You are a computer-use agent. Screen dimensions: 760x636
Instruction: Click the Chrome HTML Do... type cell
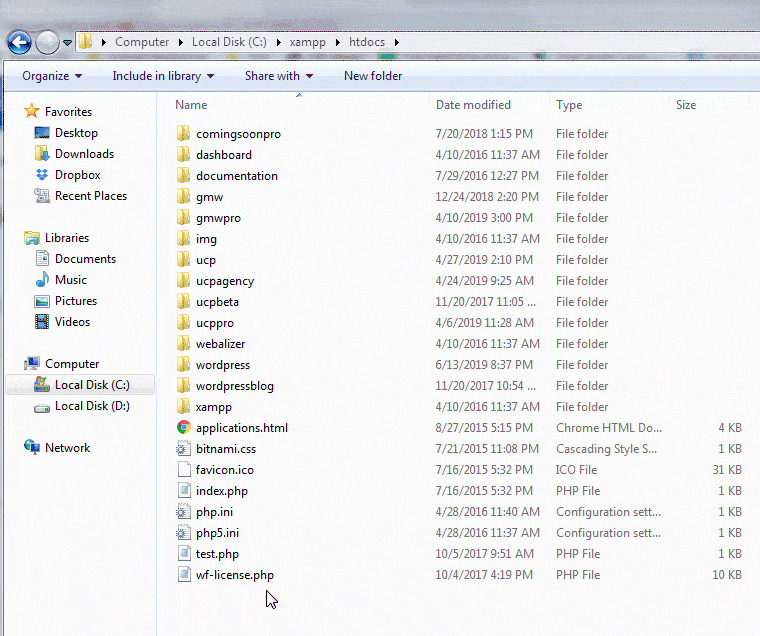point(609,428)
